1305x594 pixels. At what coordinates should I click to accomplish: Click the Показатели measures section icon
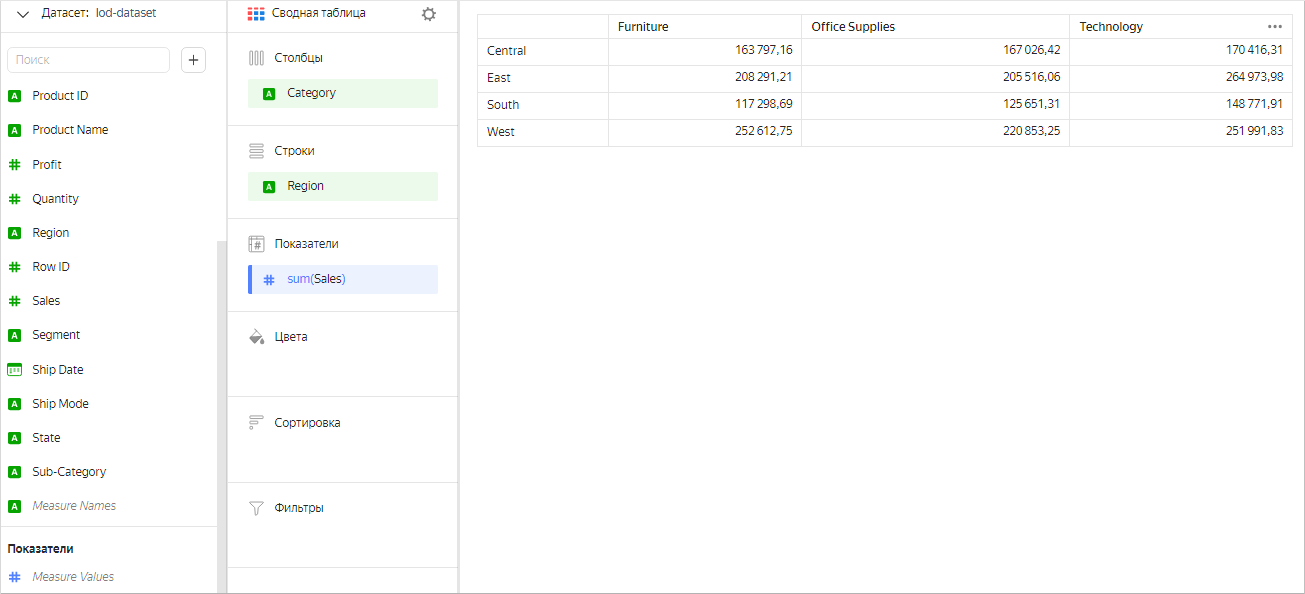(256, 244)
